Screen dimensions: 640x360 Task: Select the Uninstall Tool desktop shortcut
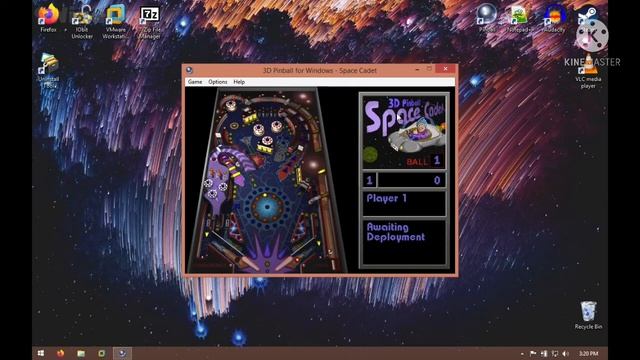pos(49,71)
